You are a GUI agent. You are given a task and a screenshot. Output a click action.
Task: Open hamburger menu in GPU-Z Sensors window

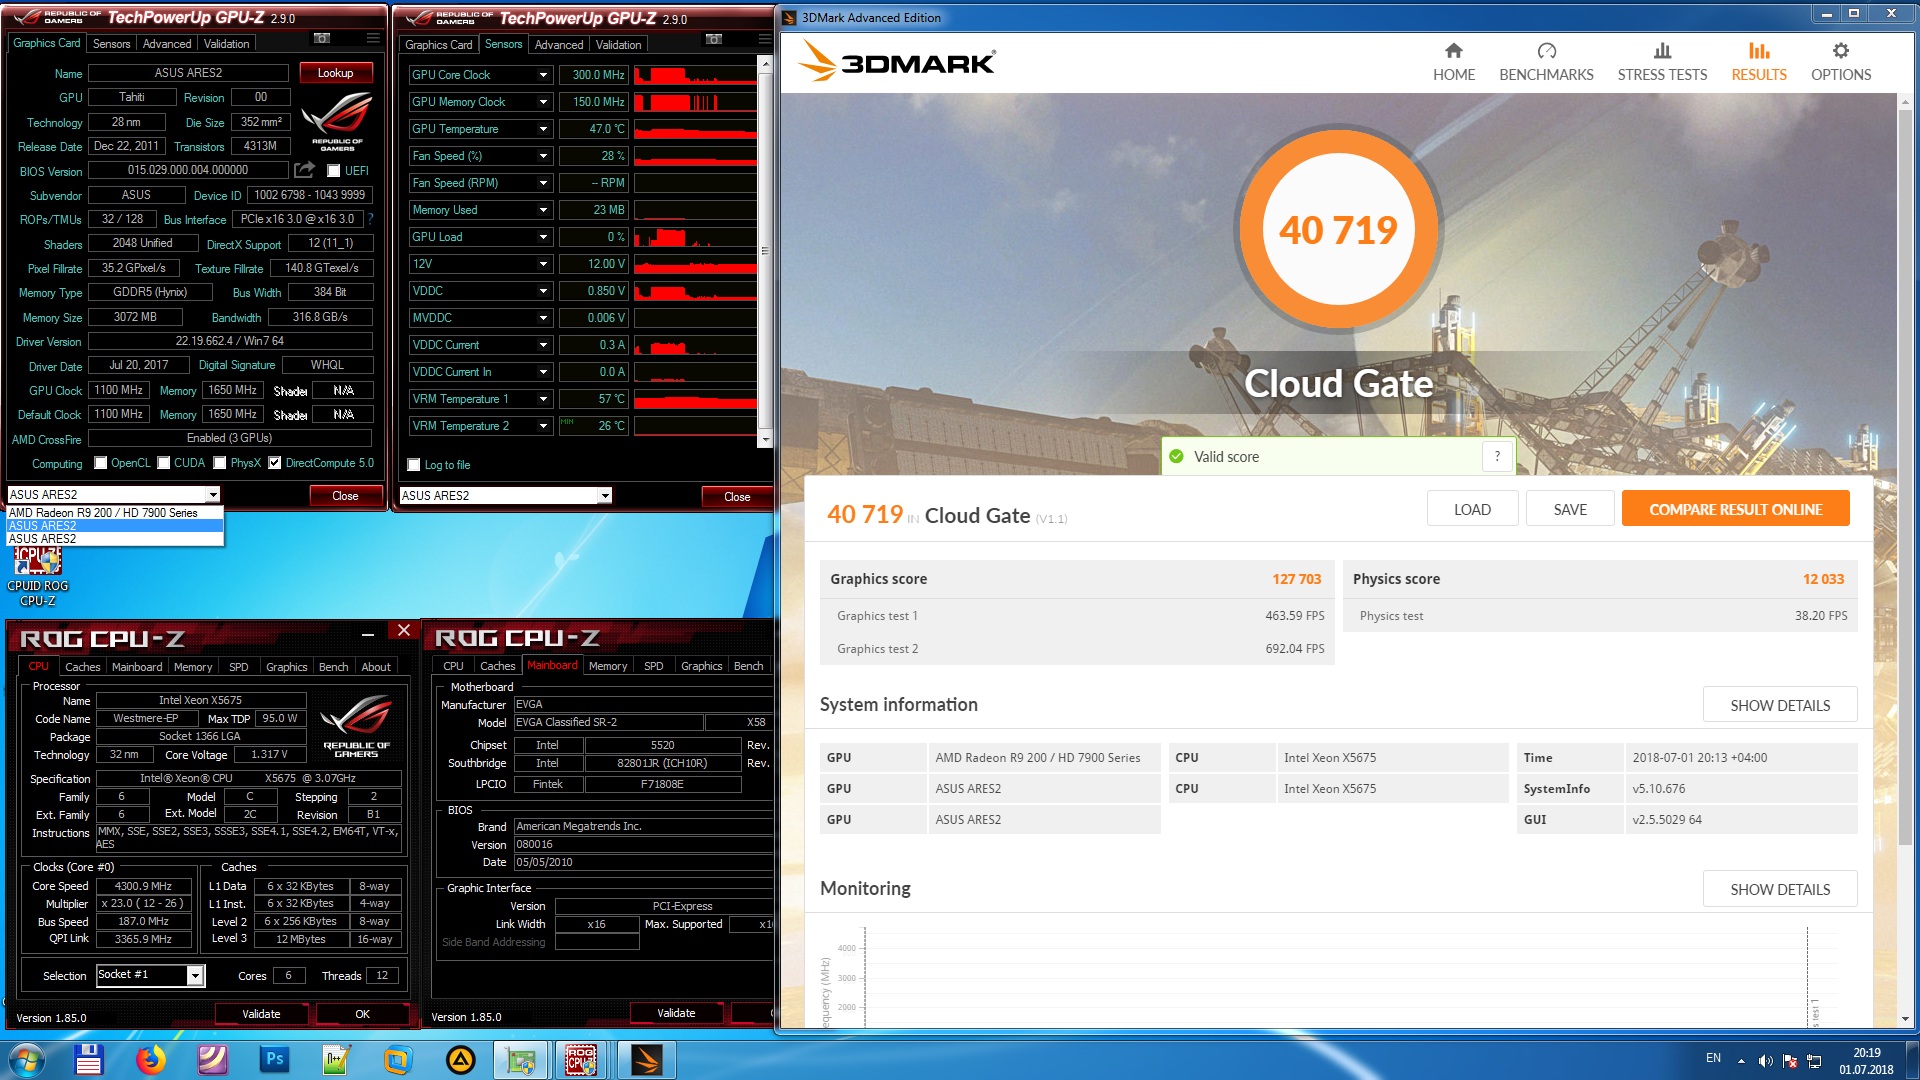pyautogui.click(x=765, y=39)
